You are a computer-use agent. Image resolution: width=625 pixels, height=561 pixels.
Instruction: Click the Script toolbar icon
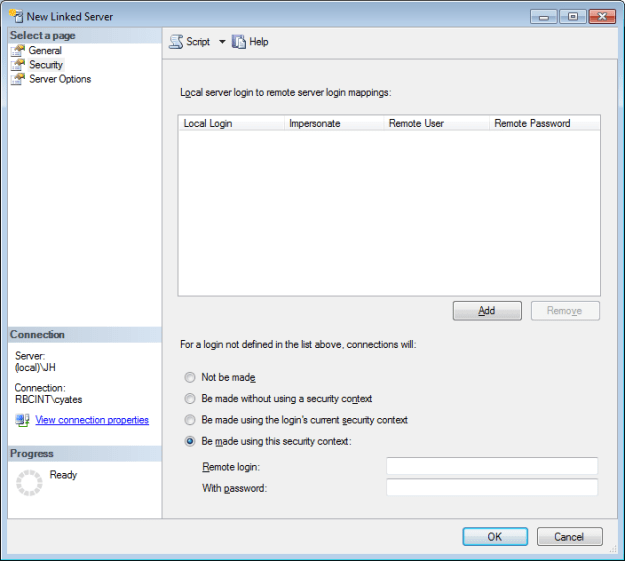[x=176, y=42]
